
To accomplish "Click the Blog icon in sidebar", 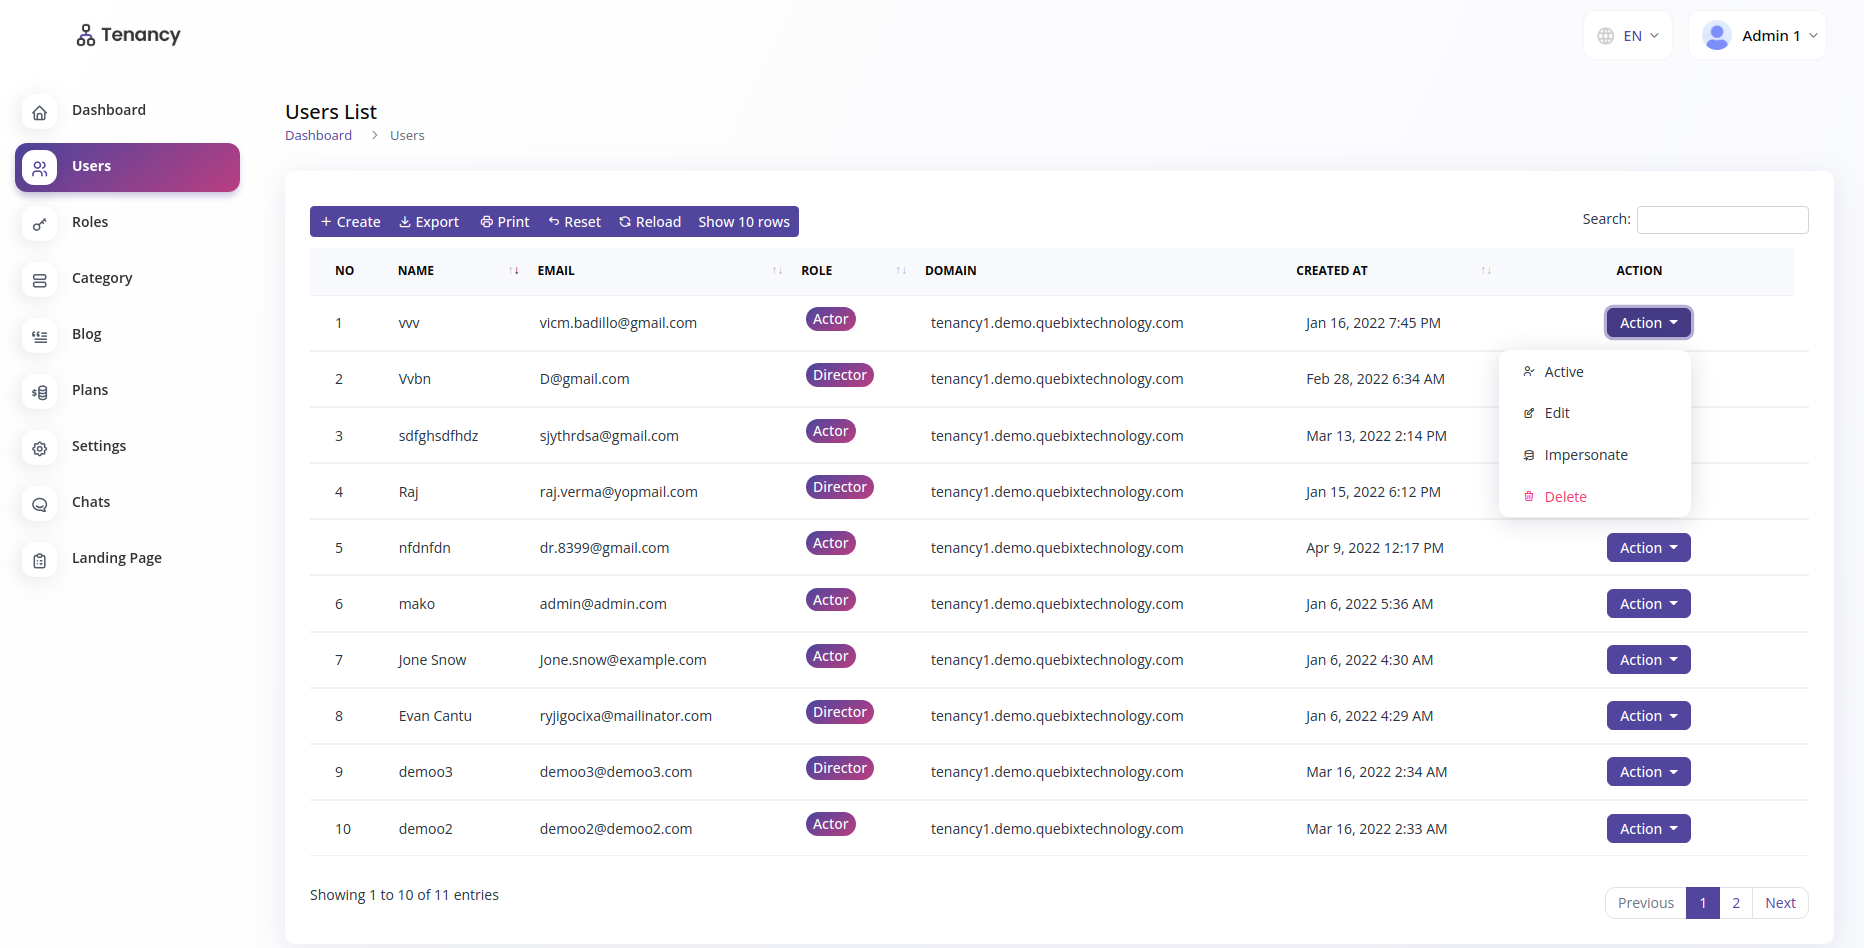I will (40, 336).
